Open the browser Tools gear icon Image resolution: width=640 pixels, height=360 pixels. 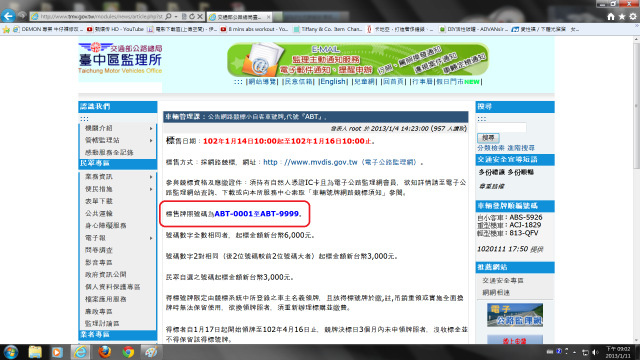pyautogui.click(x=633, y=17)
